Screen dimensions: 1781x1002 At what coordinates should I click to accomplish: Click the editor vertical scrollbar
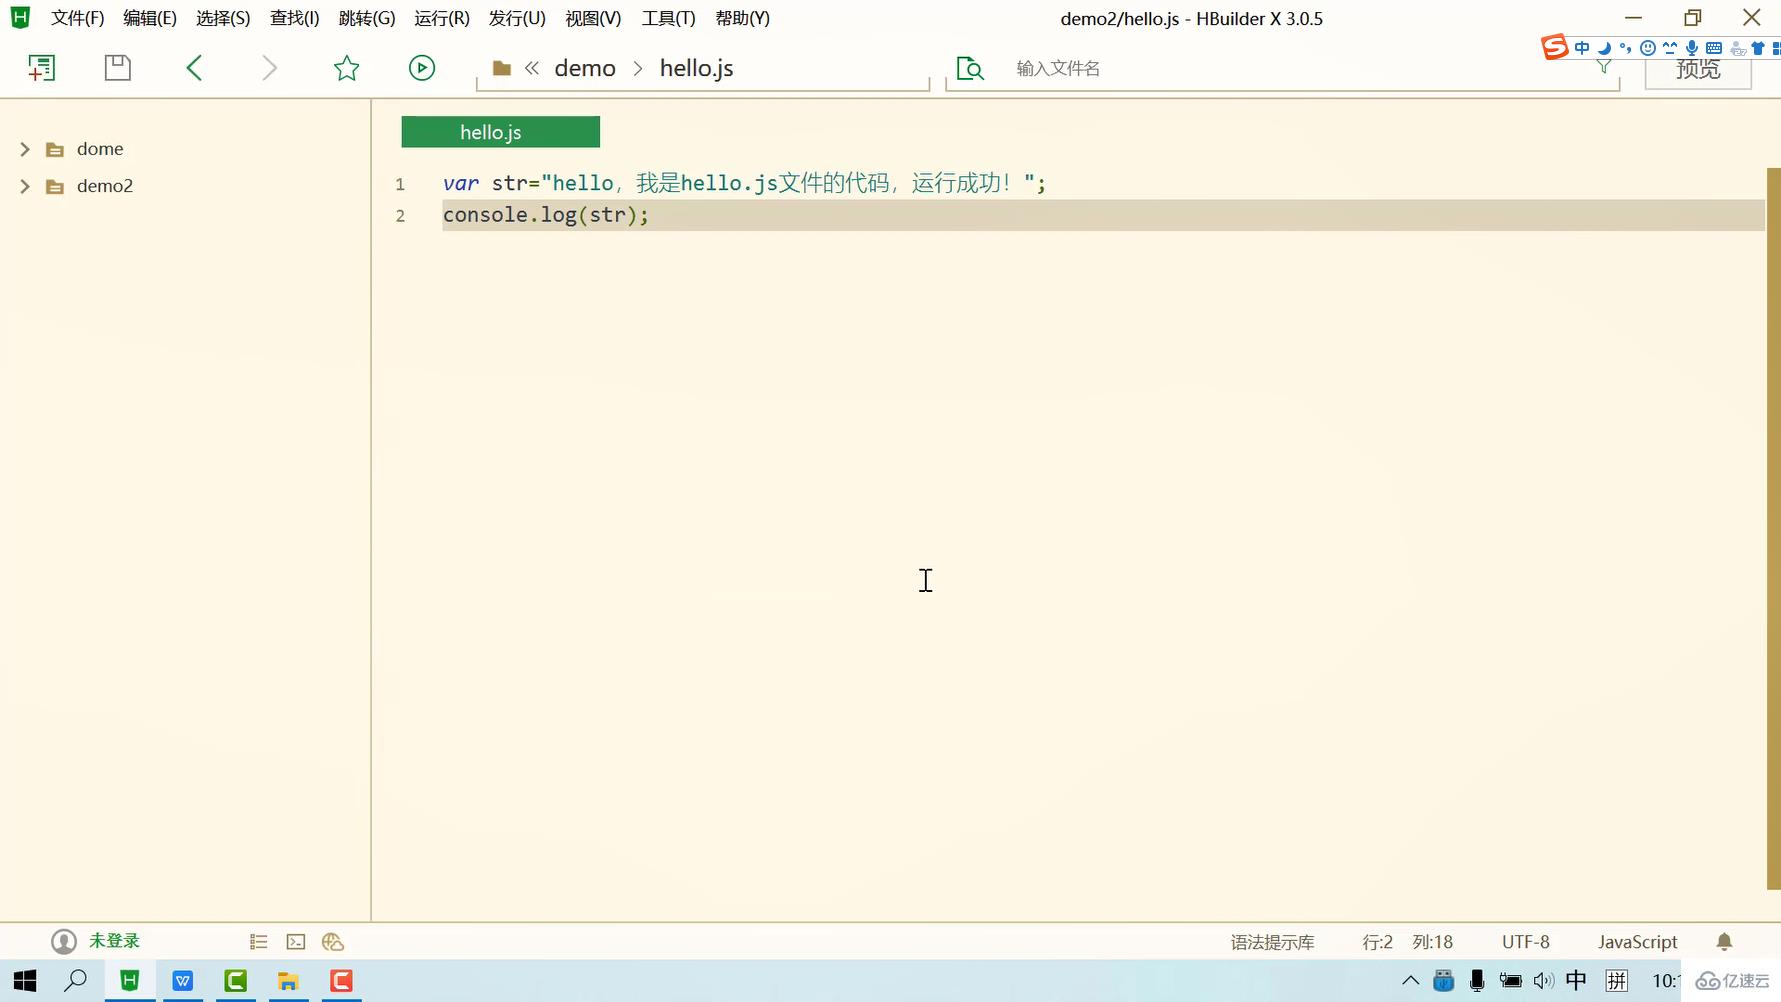coord(1773,528)
